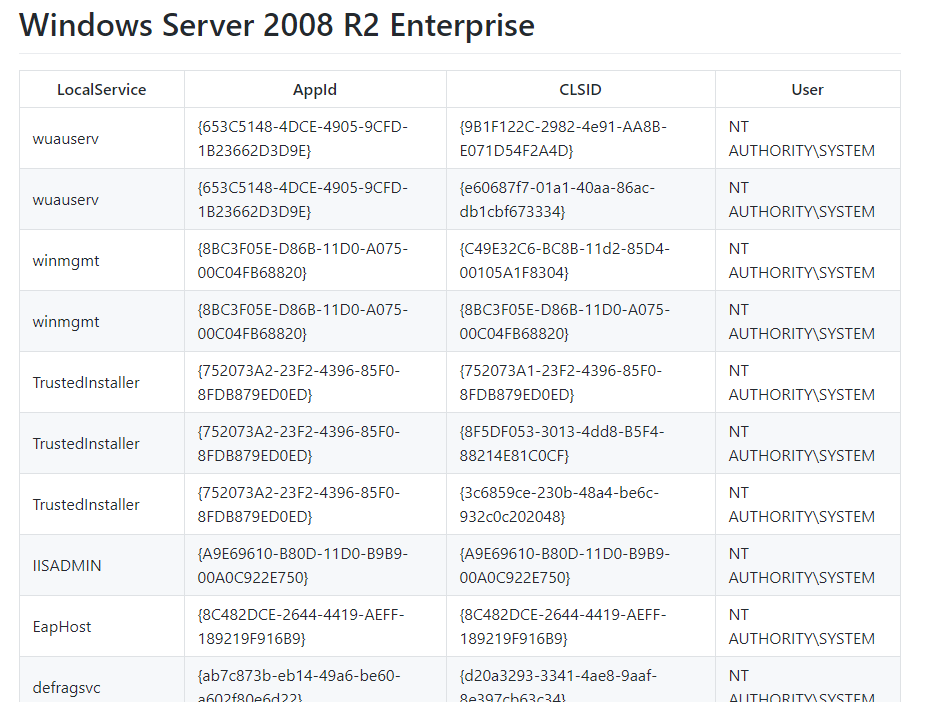Select TrustedInstaller in row with CLSID {8F5DF053-3013...}

coord(86,444)
